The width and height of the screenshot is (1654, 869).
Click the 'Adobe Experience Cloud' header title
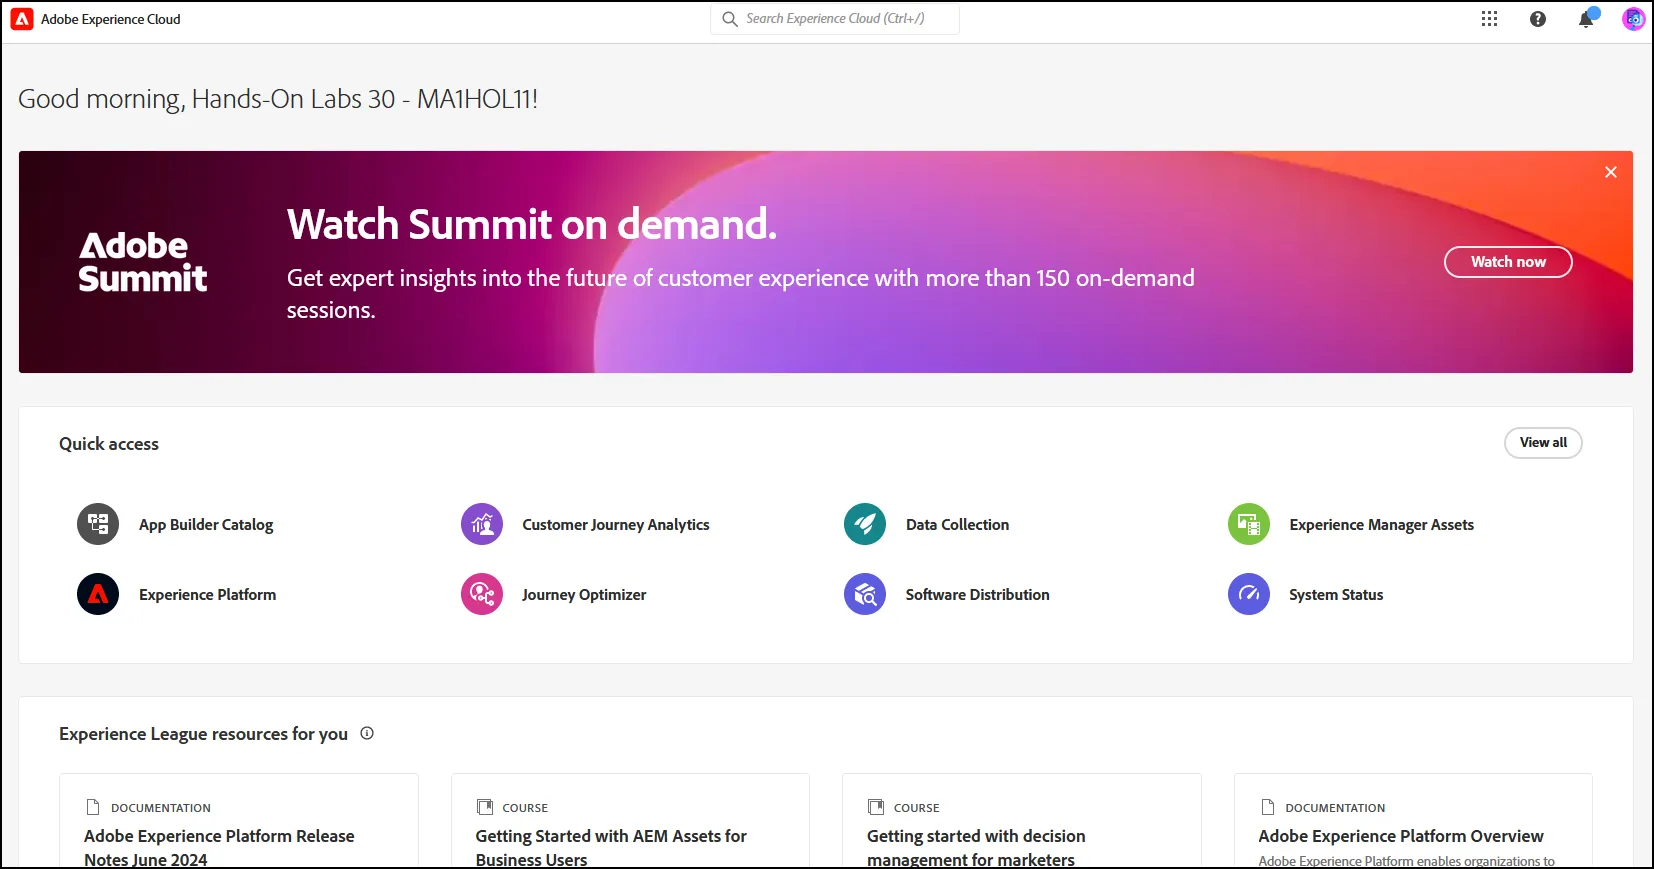(x=111, y=19)
